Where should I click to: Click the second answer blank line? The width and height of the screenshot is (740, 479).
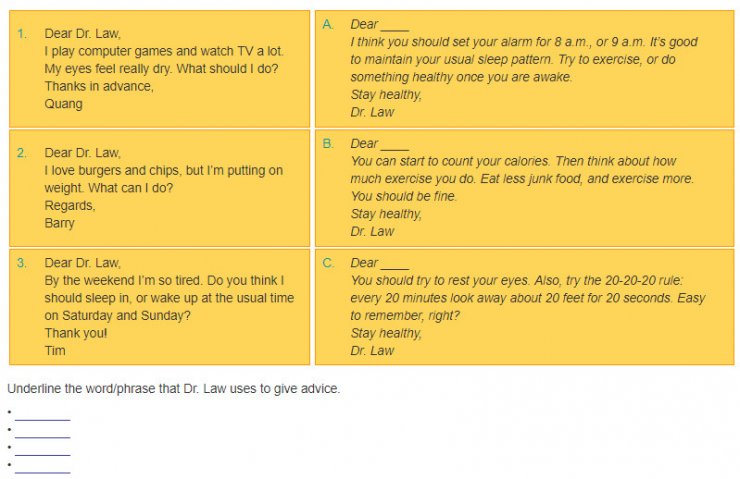point(42,437)
